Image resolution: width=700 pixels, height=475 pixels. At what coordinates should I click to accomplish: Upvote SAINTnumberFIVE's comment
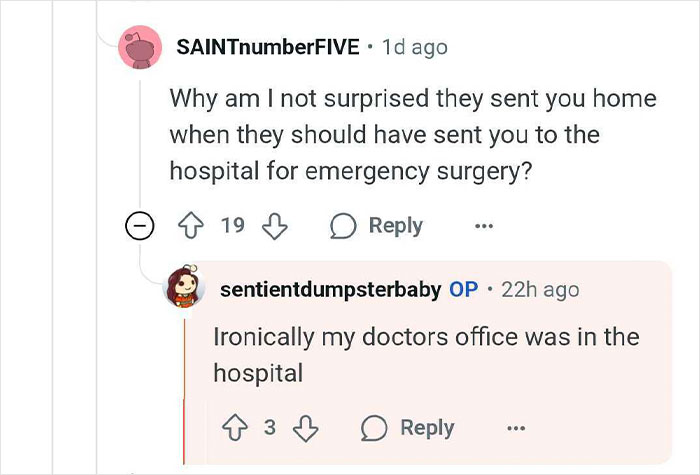(x=193, y=226)
